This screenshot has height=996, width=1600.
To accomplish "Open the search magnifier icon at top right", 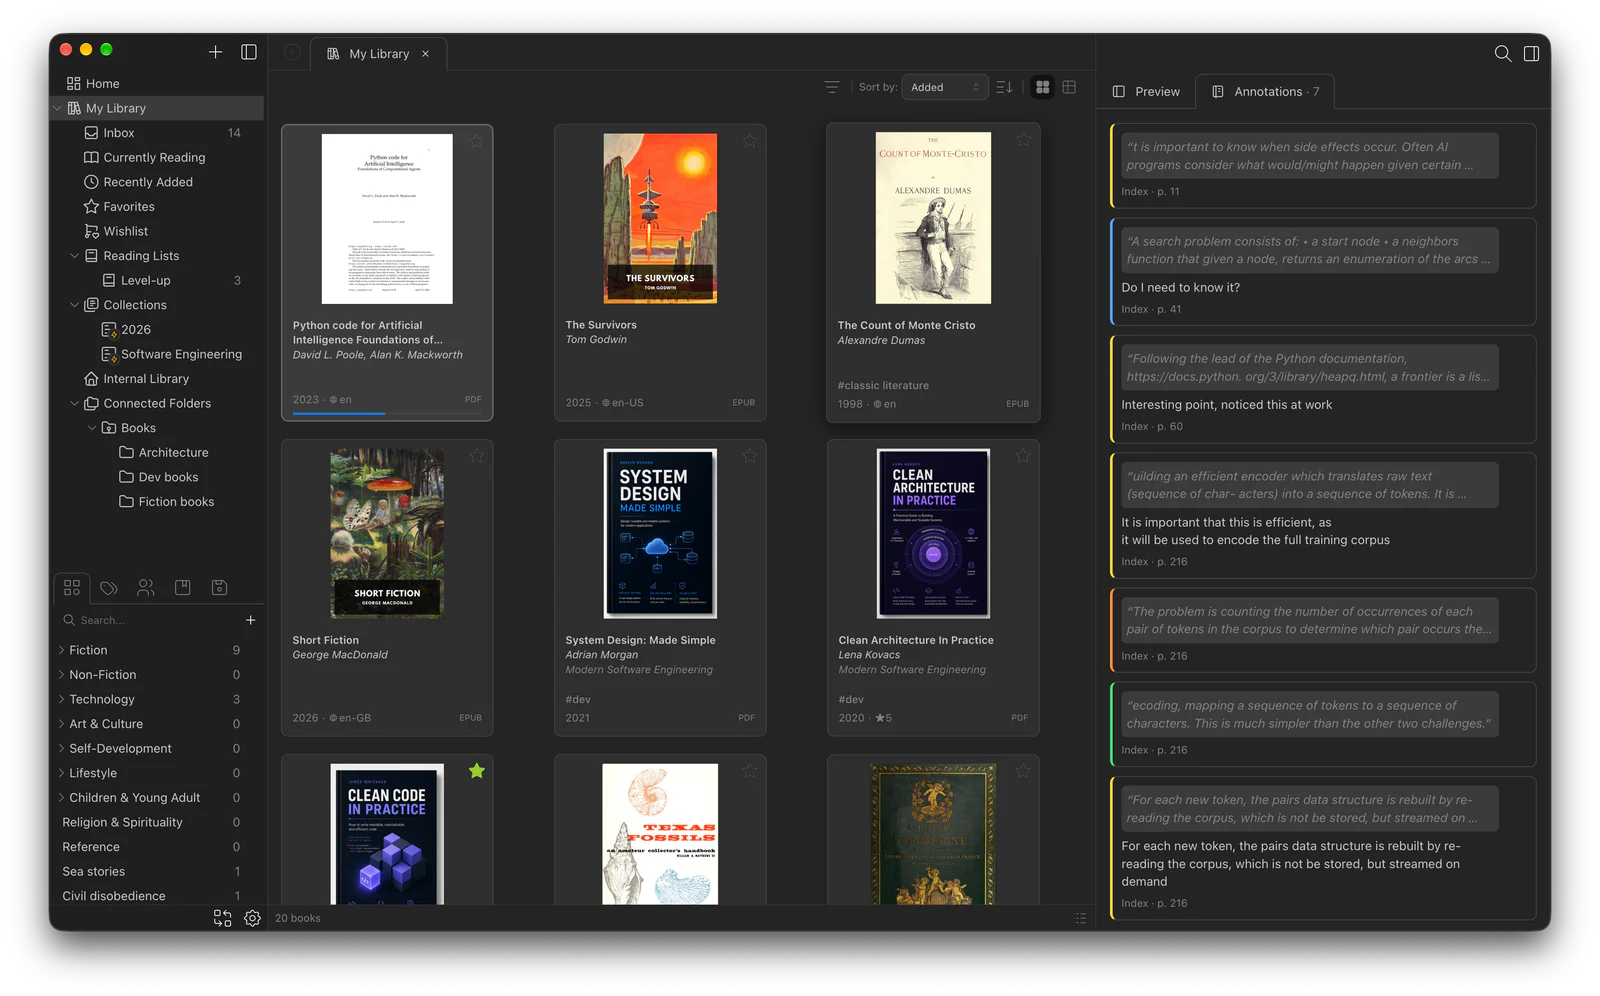I will pos(1502,54).
